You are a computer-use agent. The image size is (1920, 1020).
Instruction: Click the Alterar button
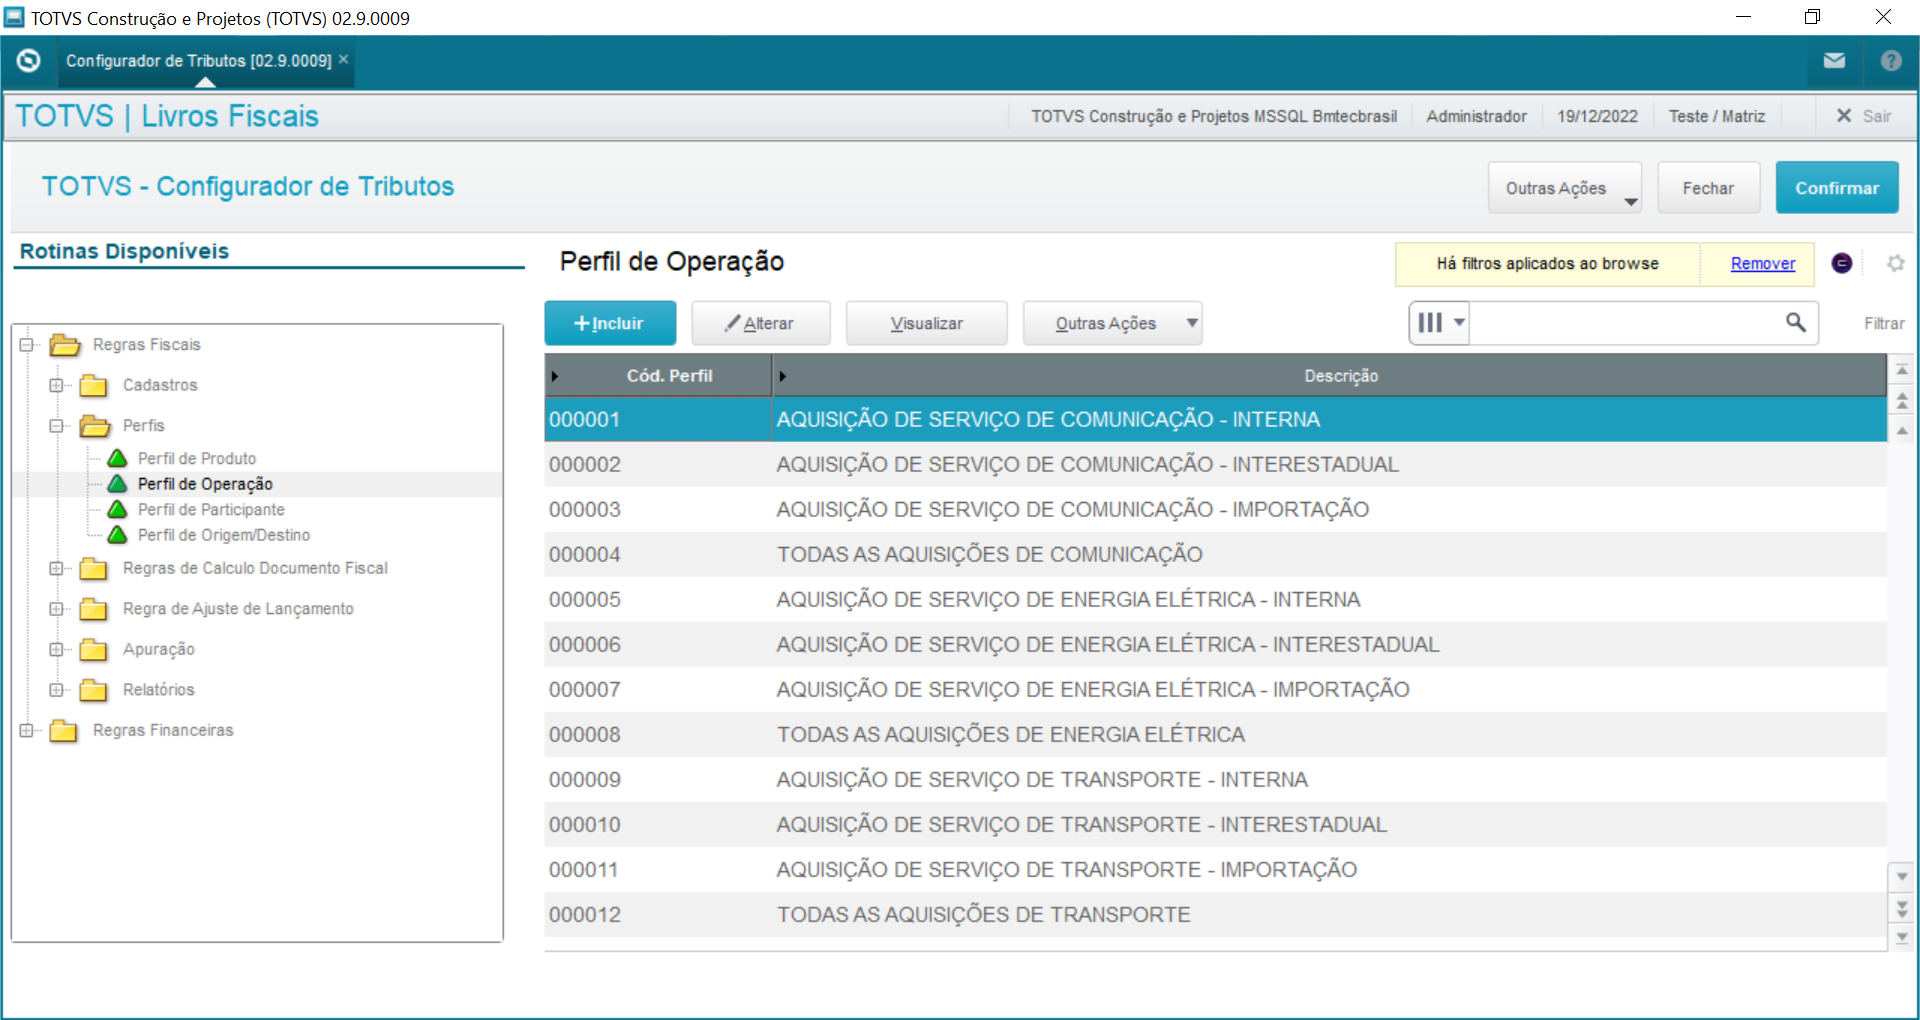(761, 323)
